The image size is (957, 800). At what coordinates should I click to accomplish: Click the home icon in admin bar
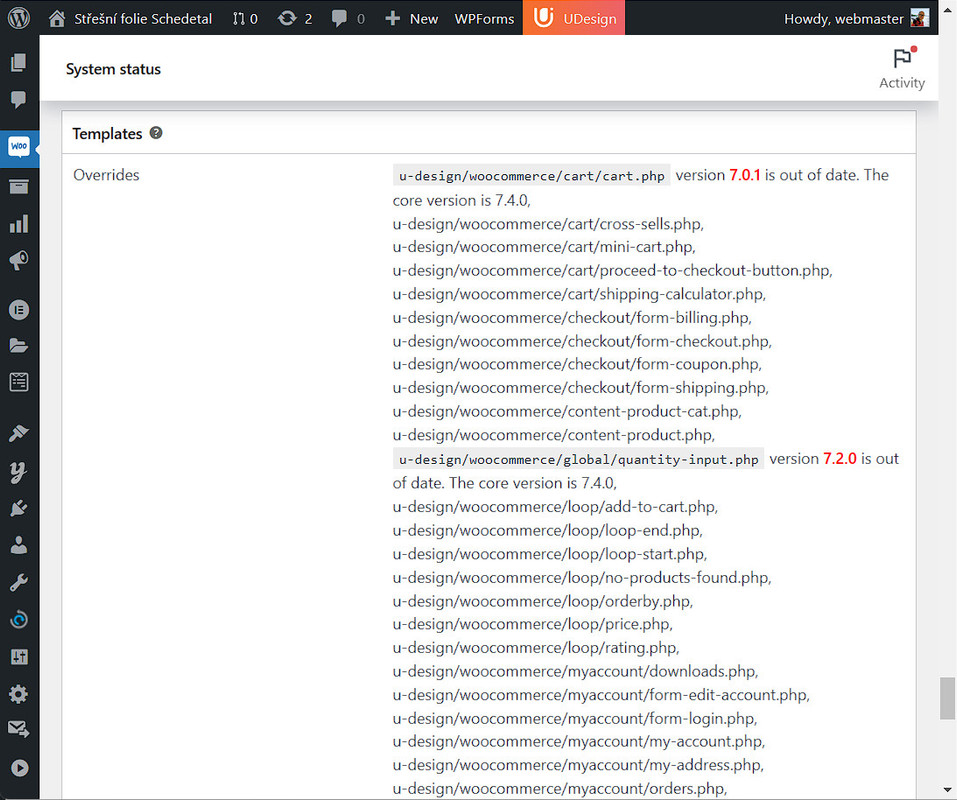[57, 18]
